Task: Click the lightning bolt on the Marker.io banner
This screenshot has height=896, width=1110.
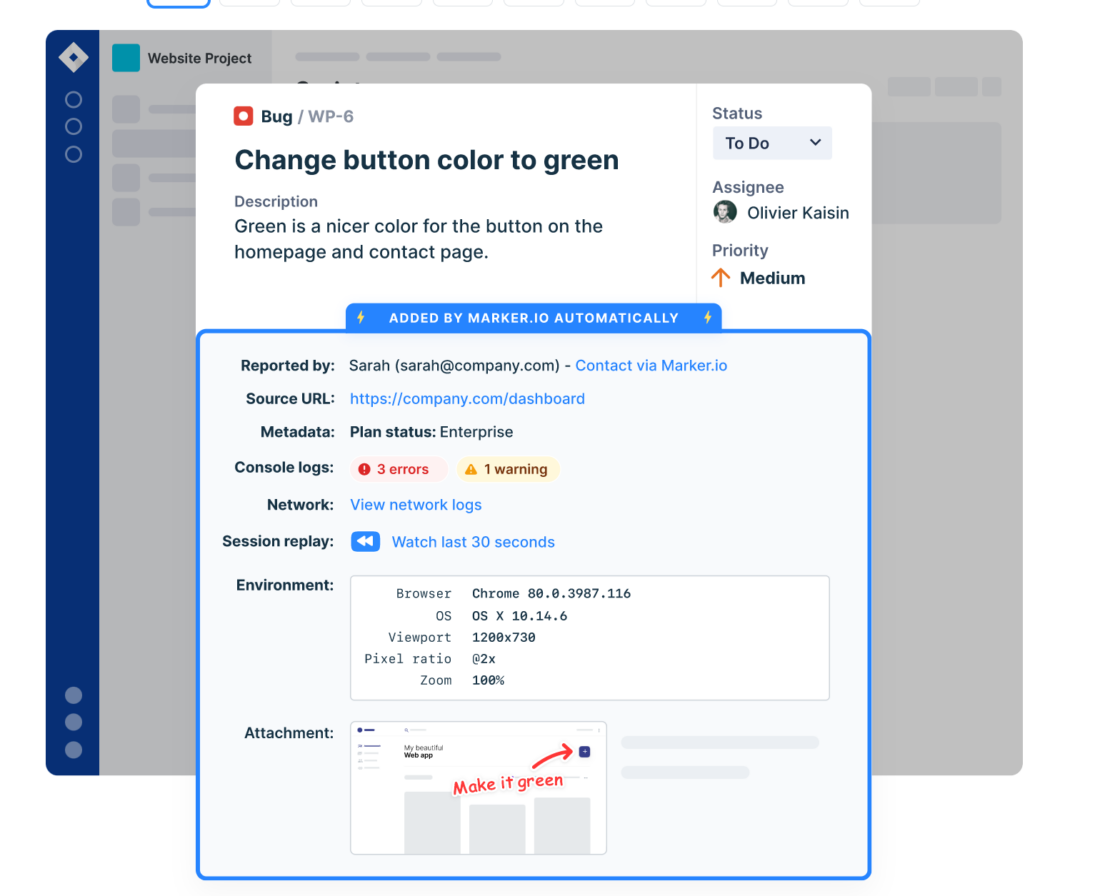Action: (x=360, y=318)
